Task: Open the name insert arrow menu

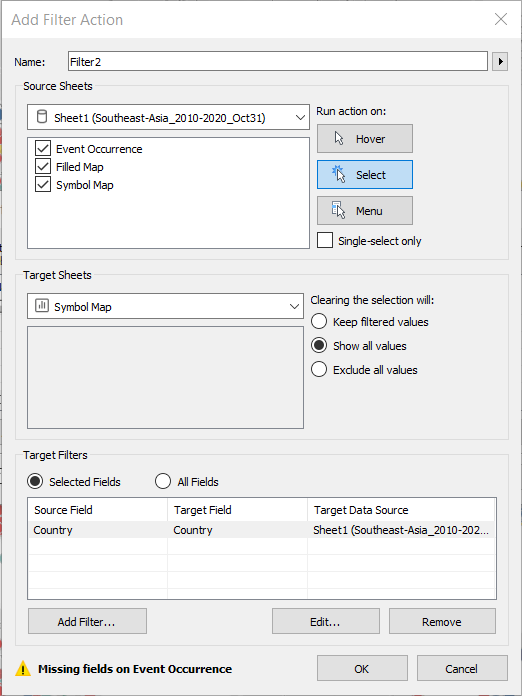Action: point(500,61)
